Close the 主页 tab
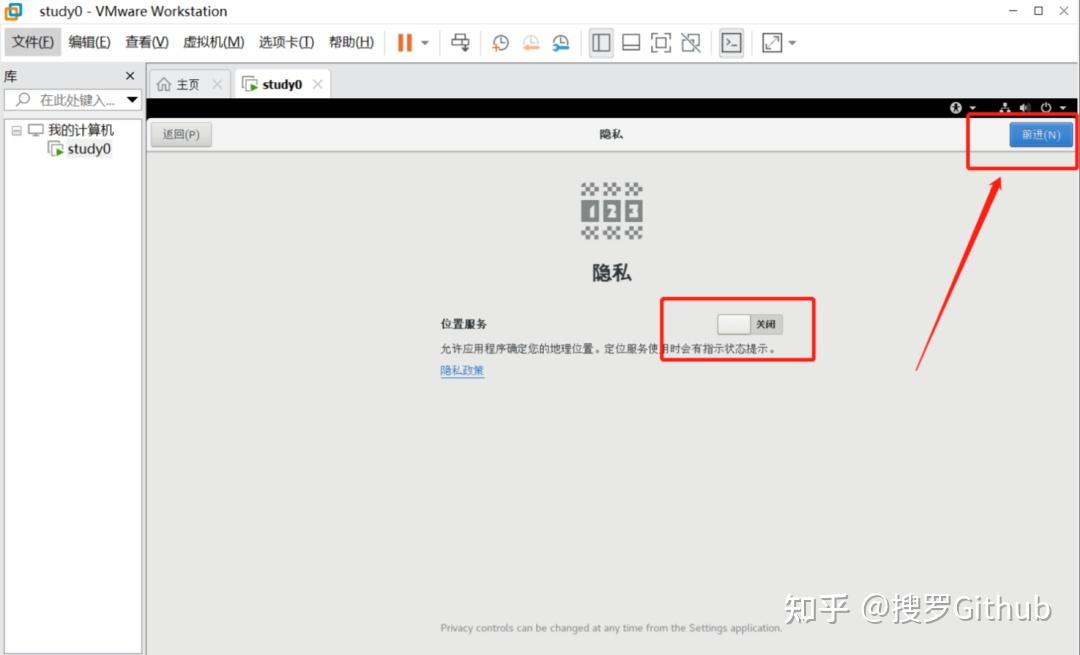 click(x=217, y=84)
